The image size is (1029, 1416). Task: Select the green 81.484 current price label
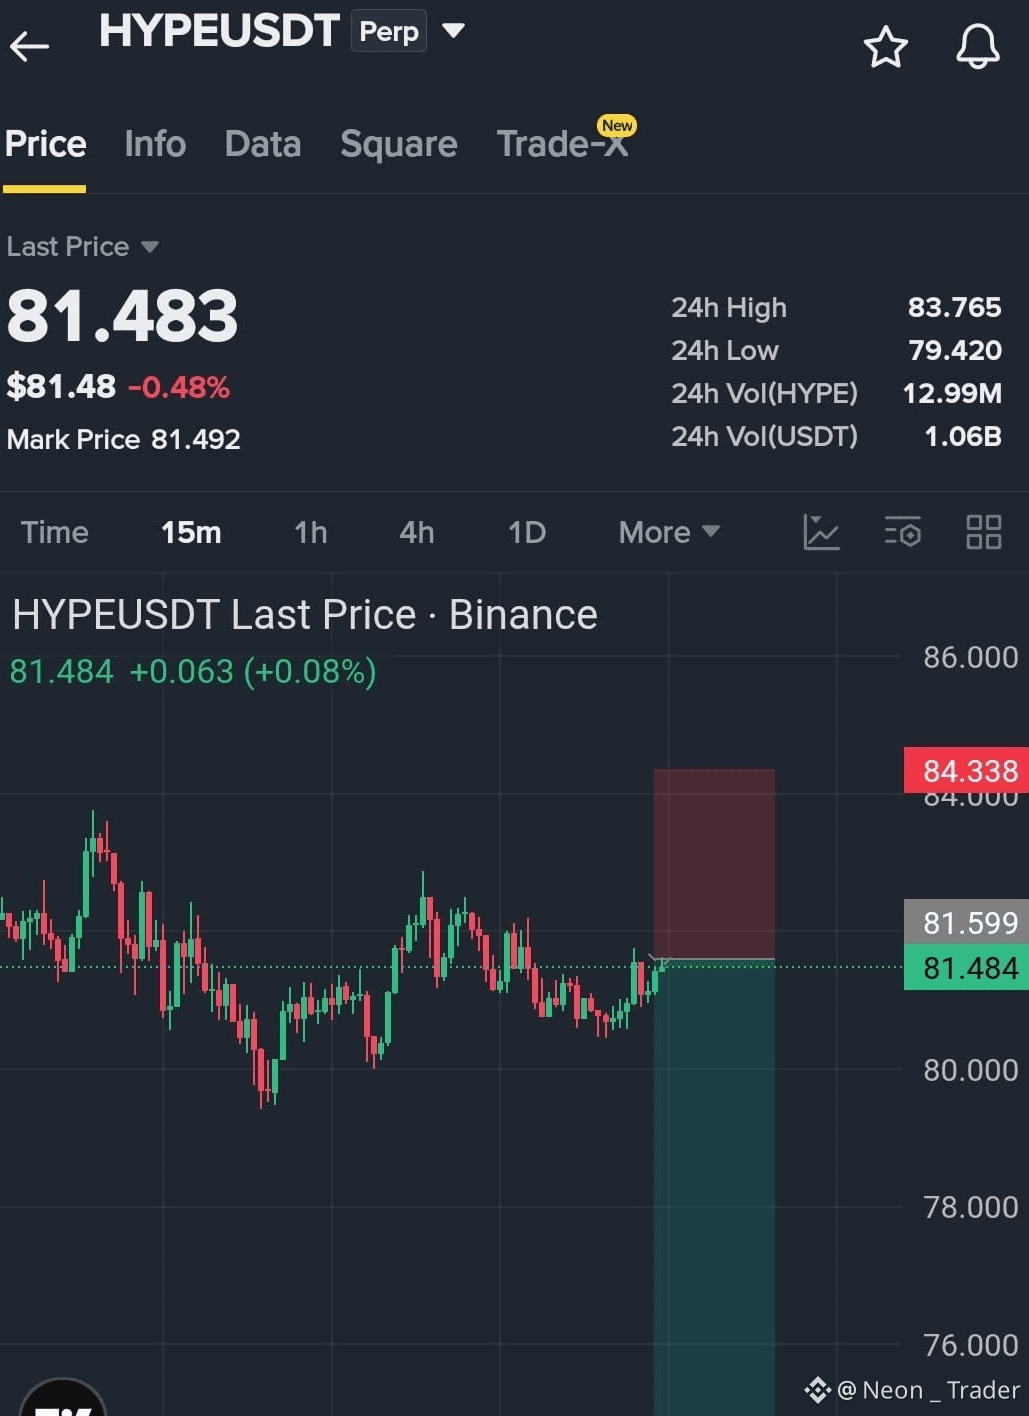click(966, 967)
